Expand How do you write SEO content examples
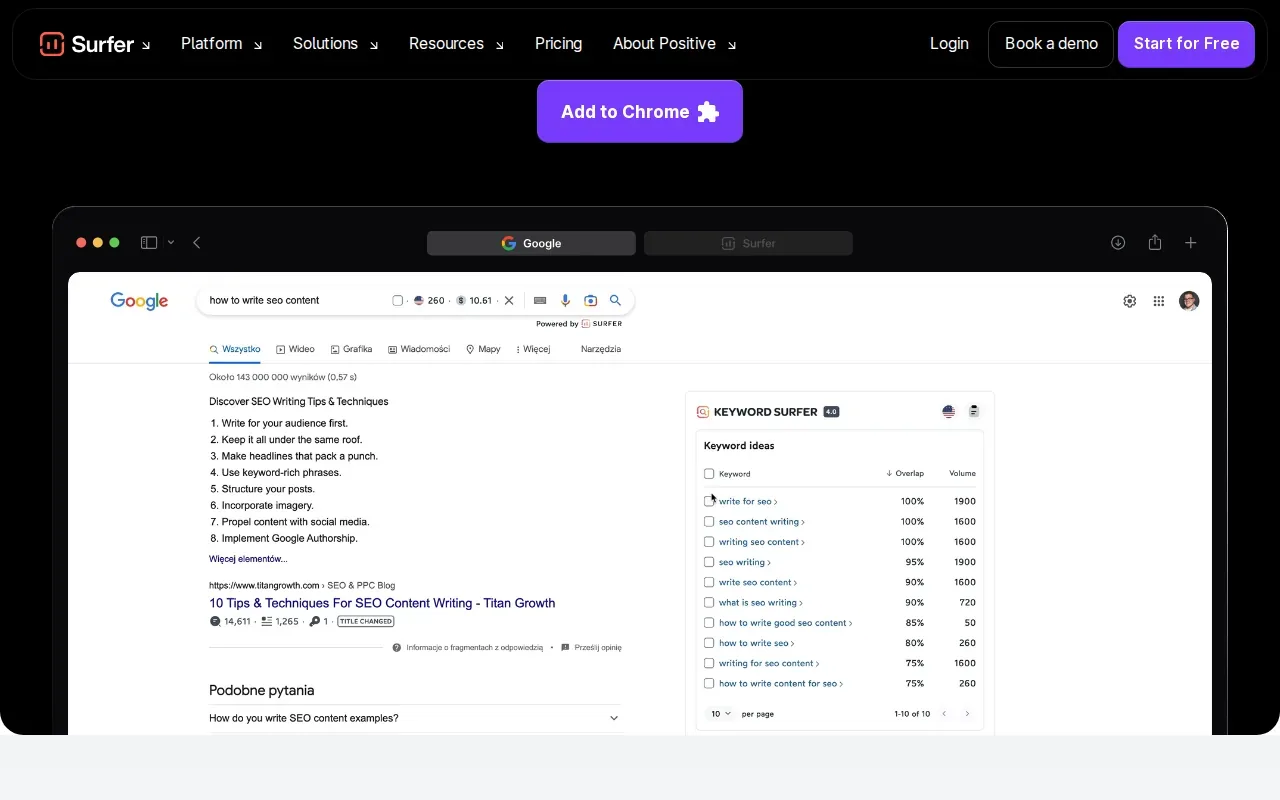Viewport: 1280px width, 800px height. [415, 718]
